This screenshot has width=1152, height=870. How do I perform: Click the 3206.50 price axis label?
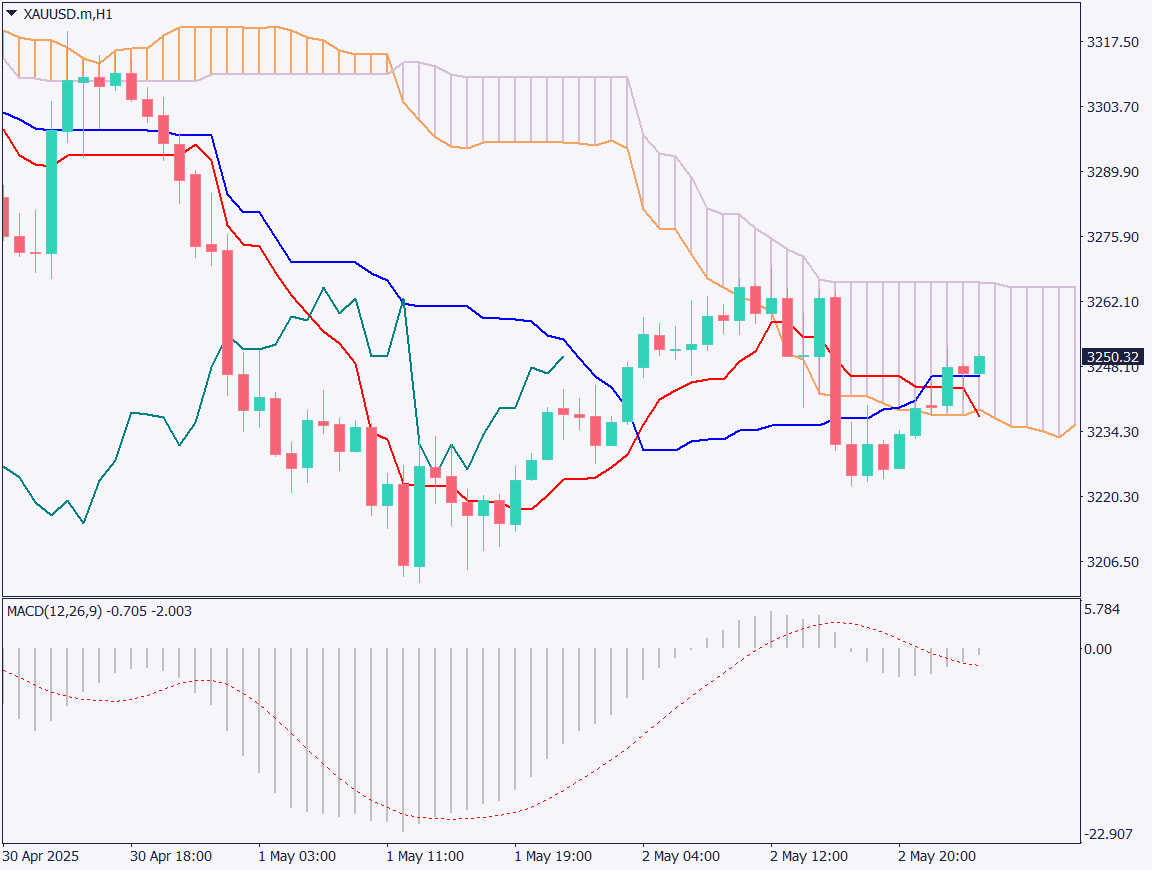1111,562
